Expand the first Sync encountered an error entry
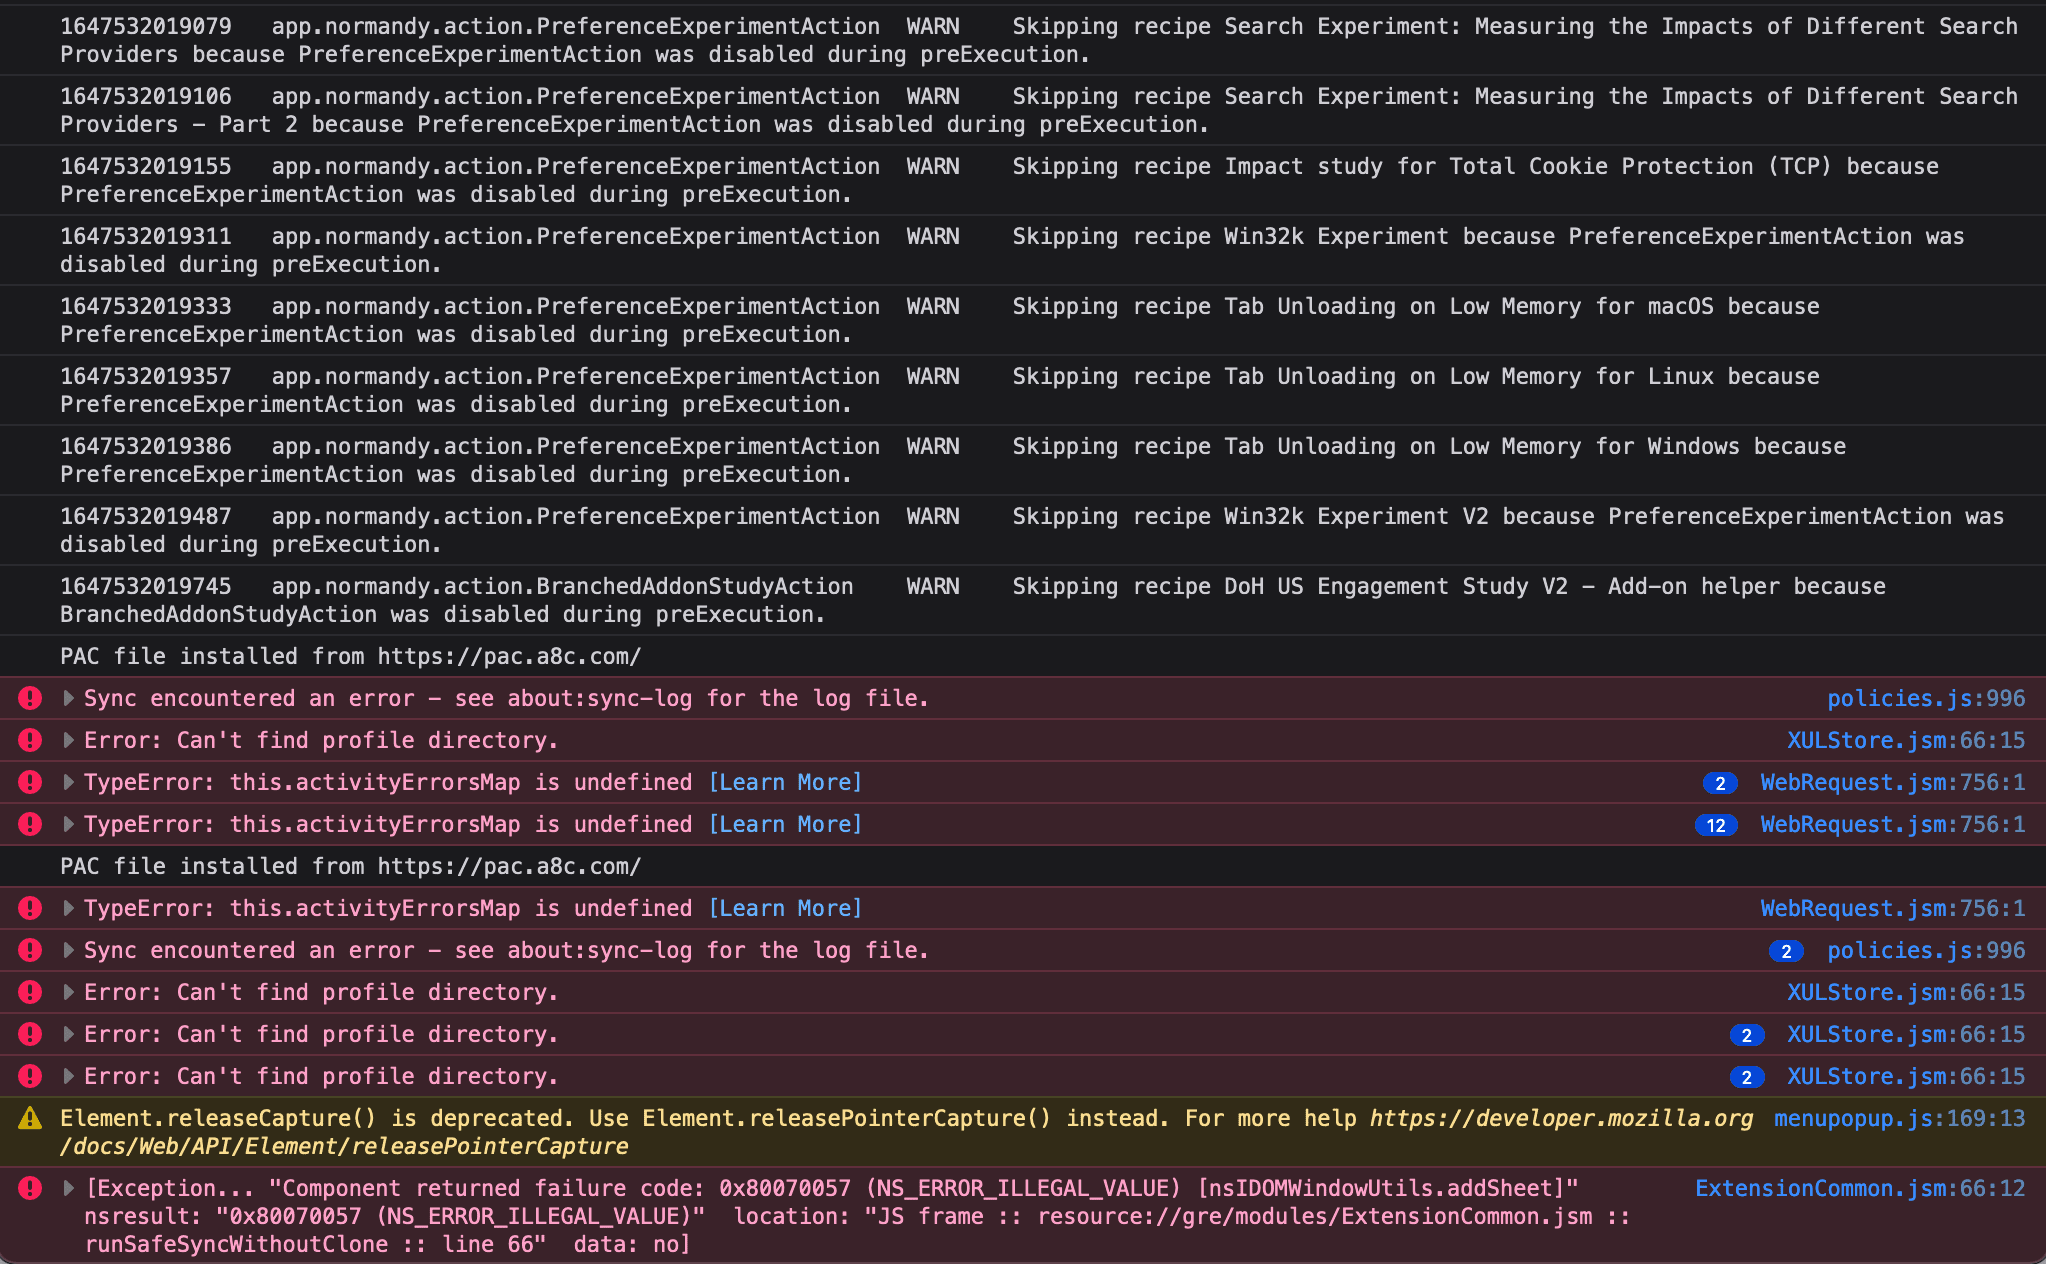This screenshot has height=1264, width=2046. [x=68, y=698]
